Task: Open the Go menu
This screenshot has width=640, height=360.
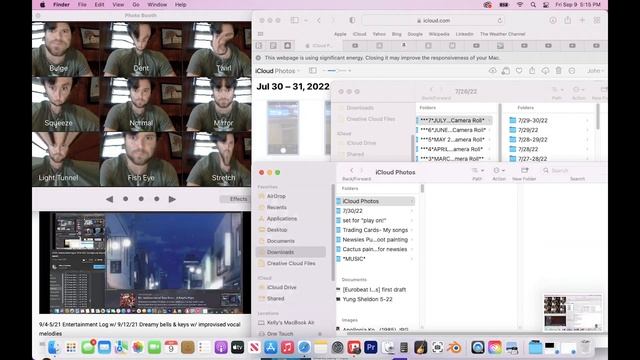Action: (136, 4)
